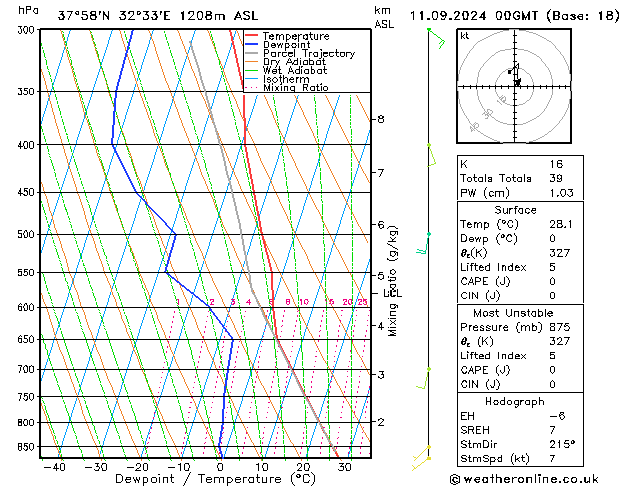Click the wind barb at 300 hPa

434,36
